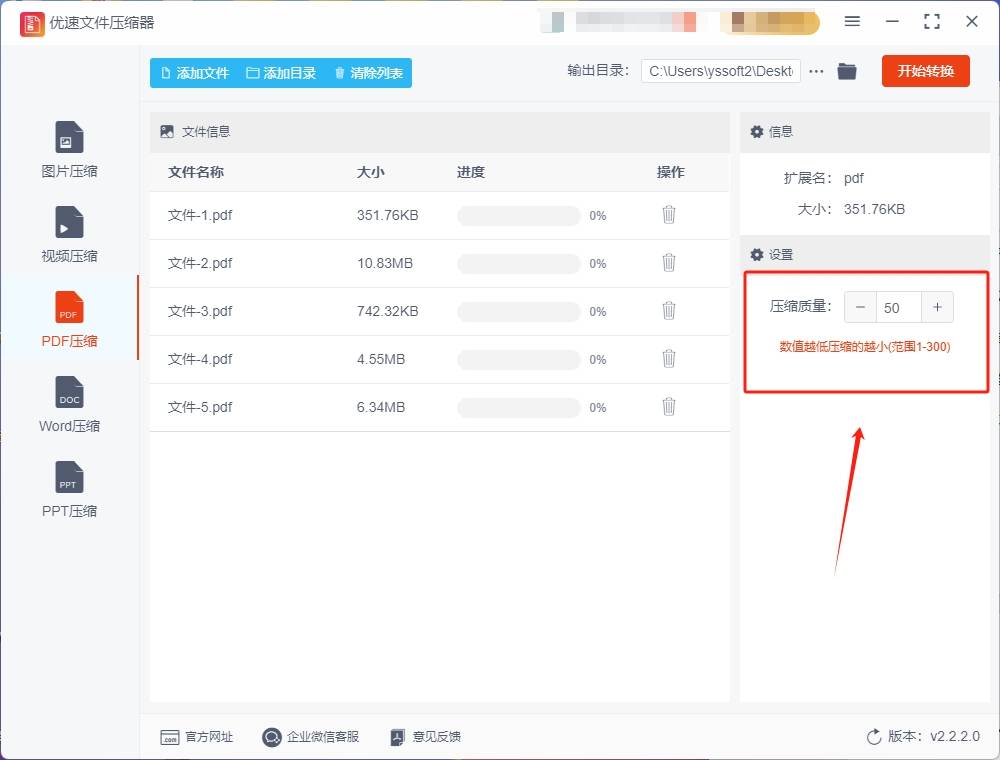Screen dimensions: 1000x760
Task: Click the 大小 column header
Action: [371, 172]
